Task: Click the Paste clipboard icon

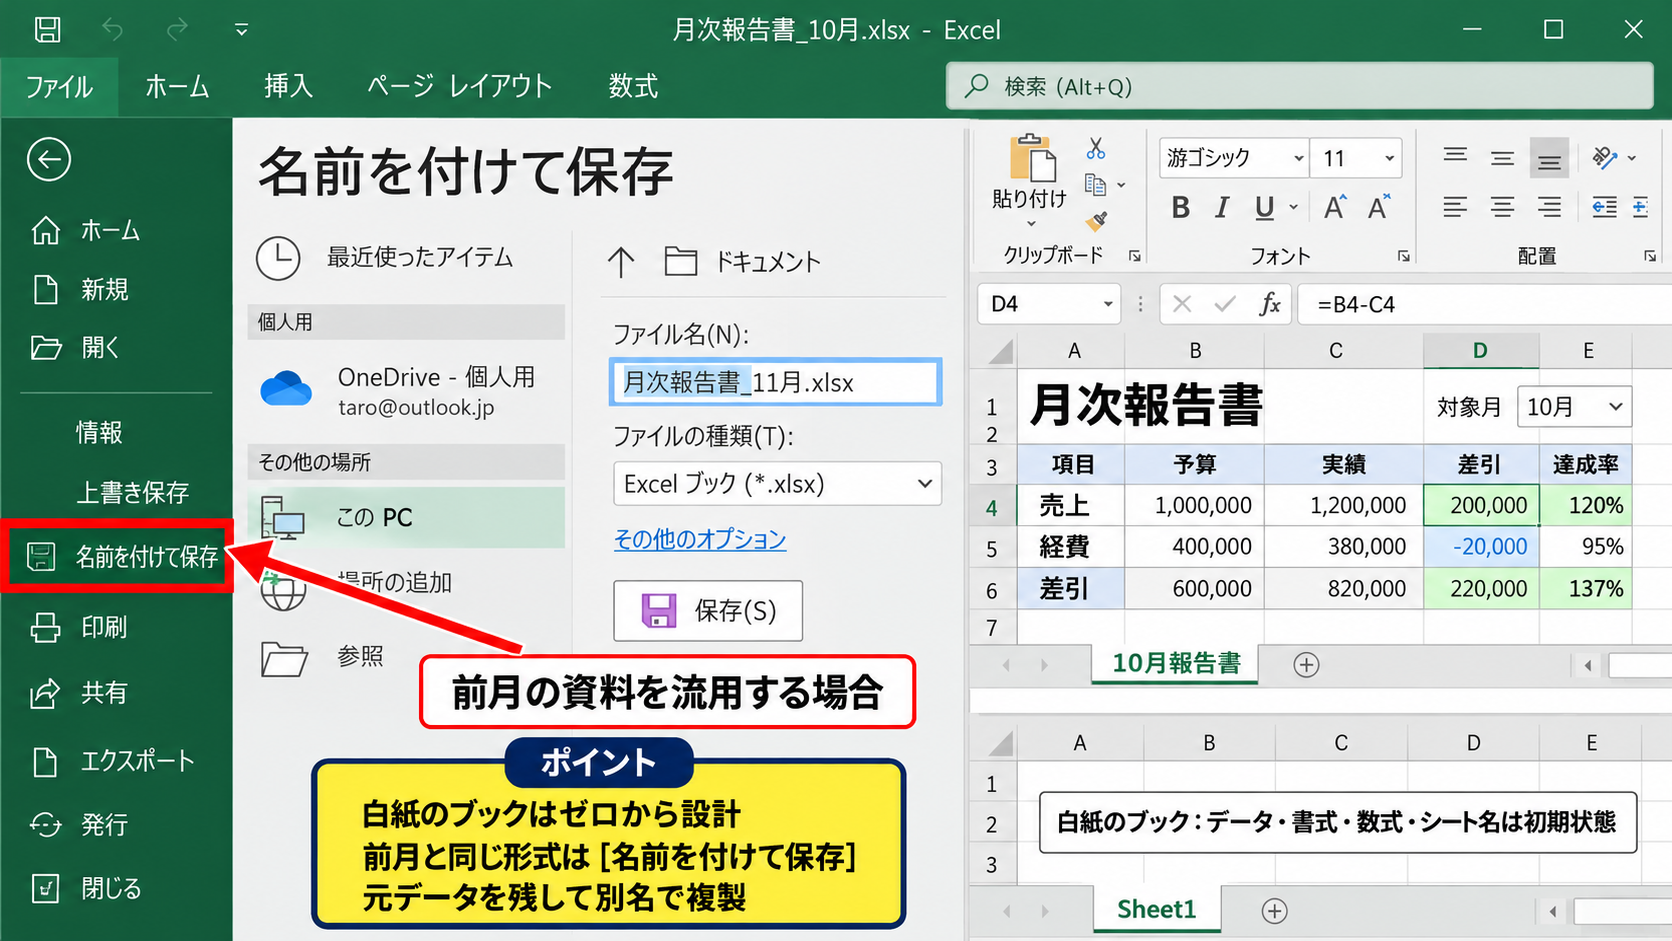Action: (x=1031, y=160)
